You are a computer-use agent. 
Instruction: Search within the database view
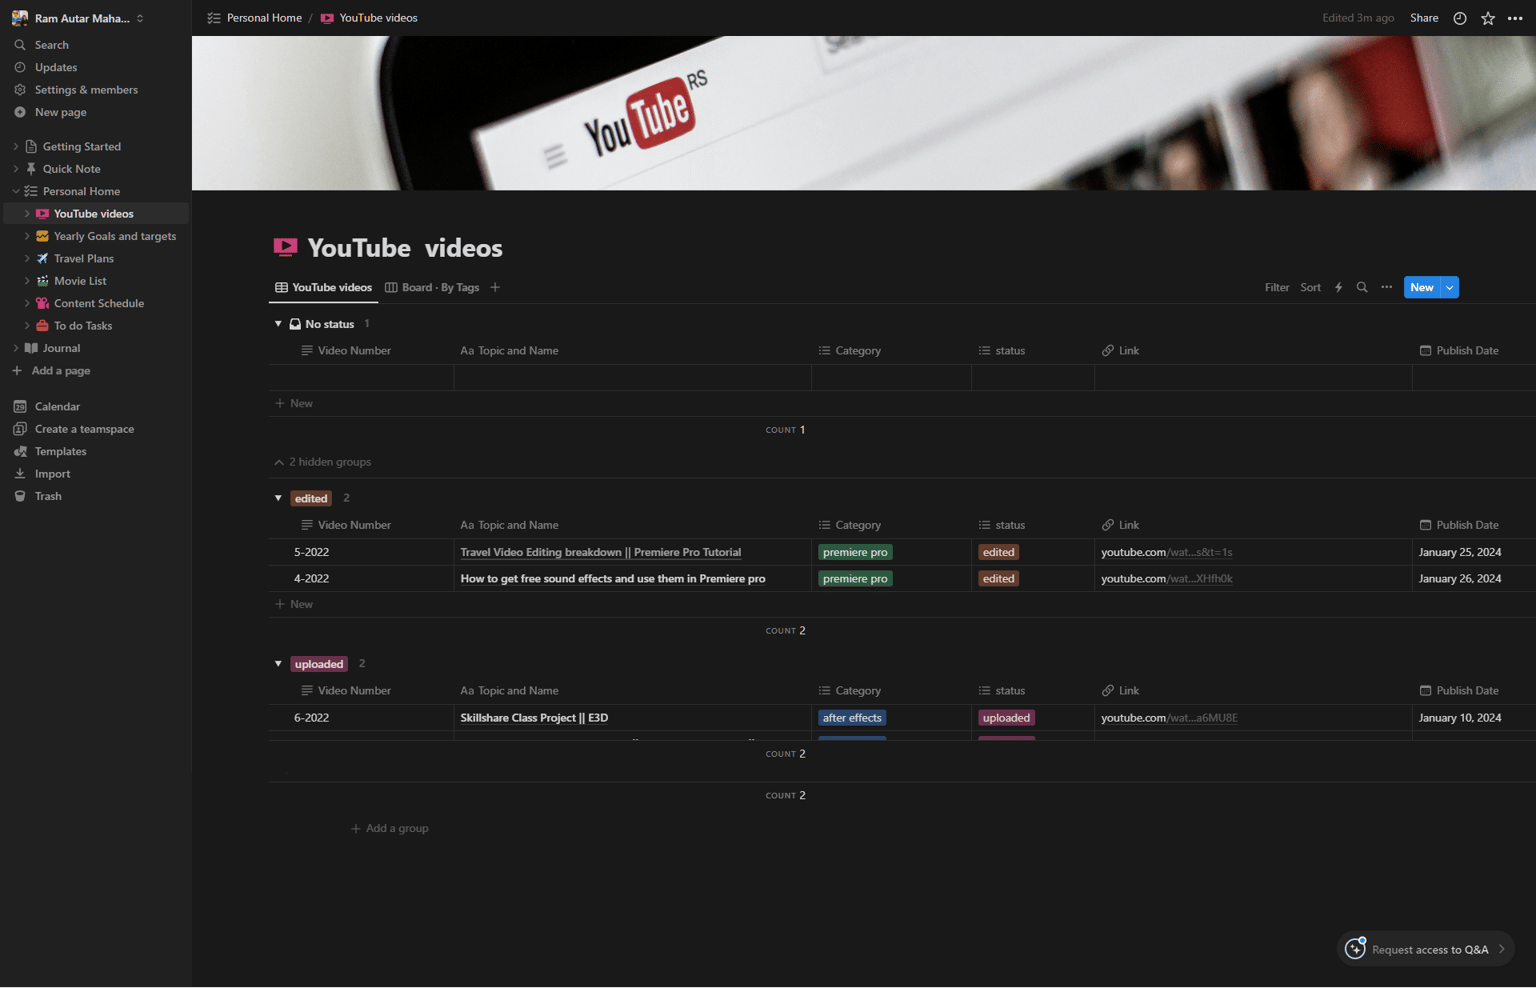tap(1362, 288)
